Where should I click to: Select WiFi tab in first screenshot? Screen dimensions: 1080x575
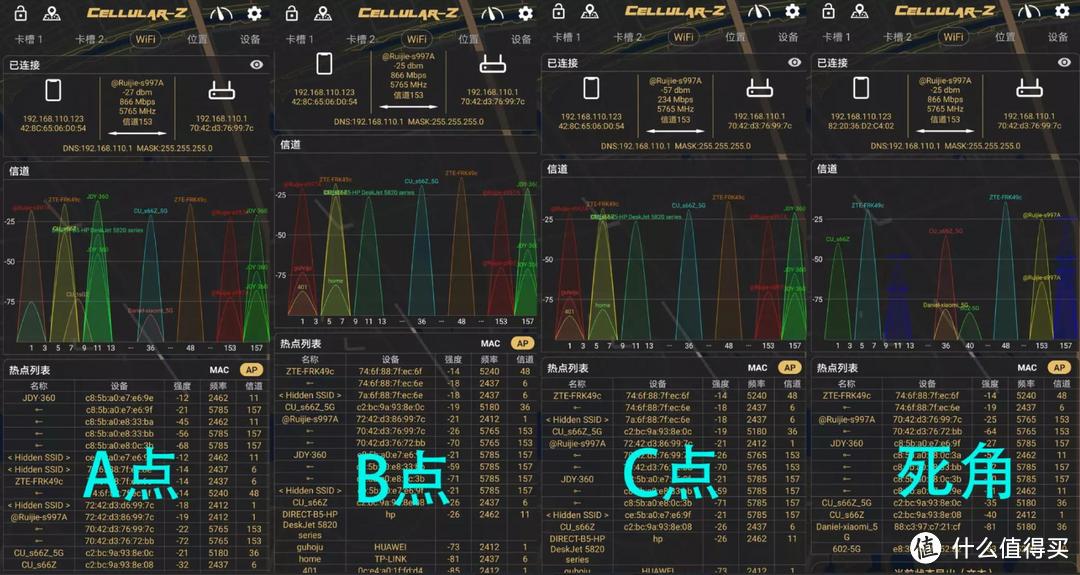point(145,39)
